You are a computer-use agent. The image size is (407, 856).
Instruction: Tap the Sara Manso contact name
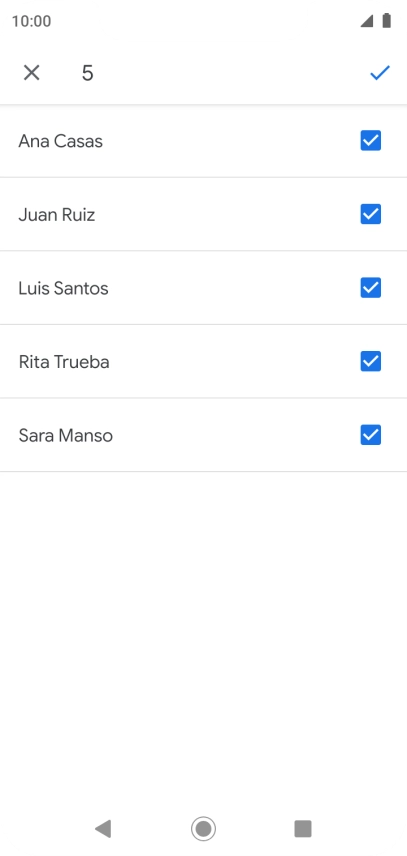[65, 436]
